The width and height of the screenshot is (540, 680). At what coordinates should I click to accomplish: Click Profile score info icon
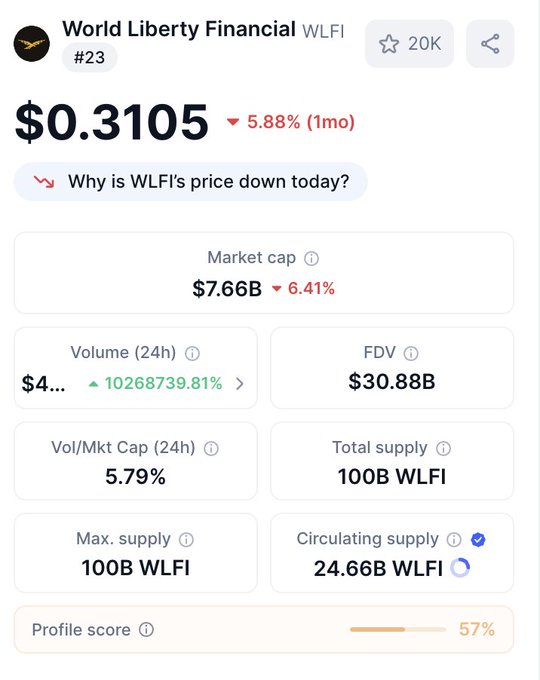(146, 629)
